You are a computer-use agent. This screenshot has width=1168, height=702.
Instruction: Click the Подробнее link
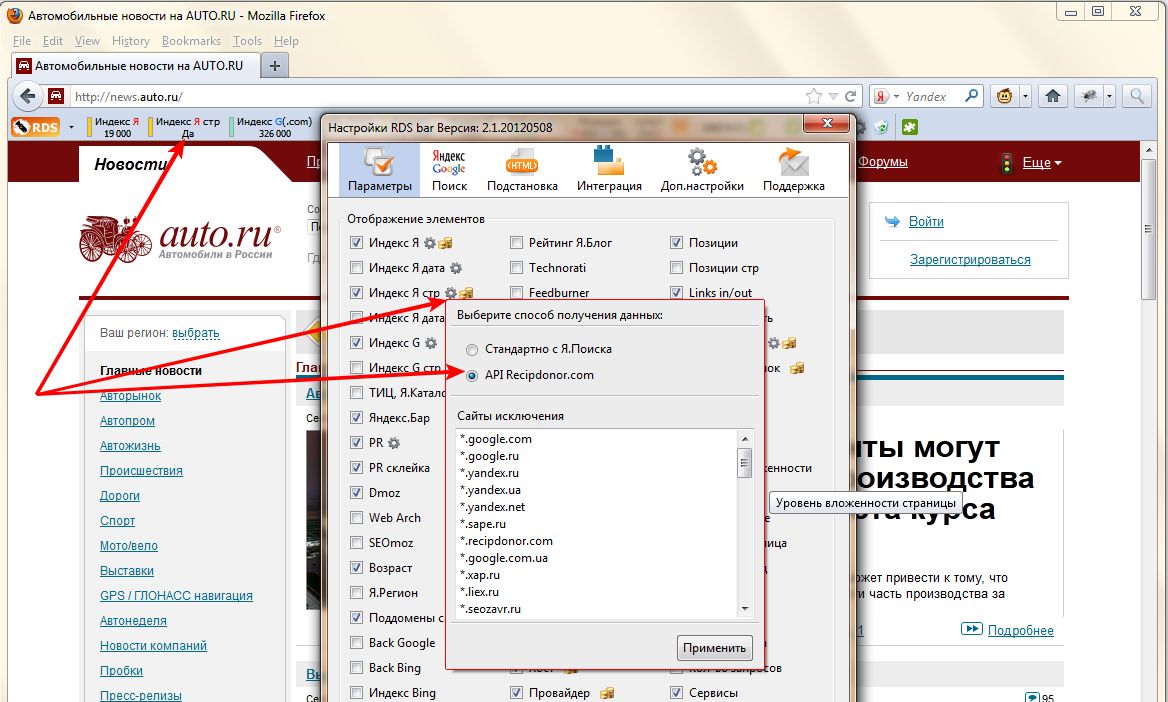1021,630
